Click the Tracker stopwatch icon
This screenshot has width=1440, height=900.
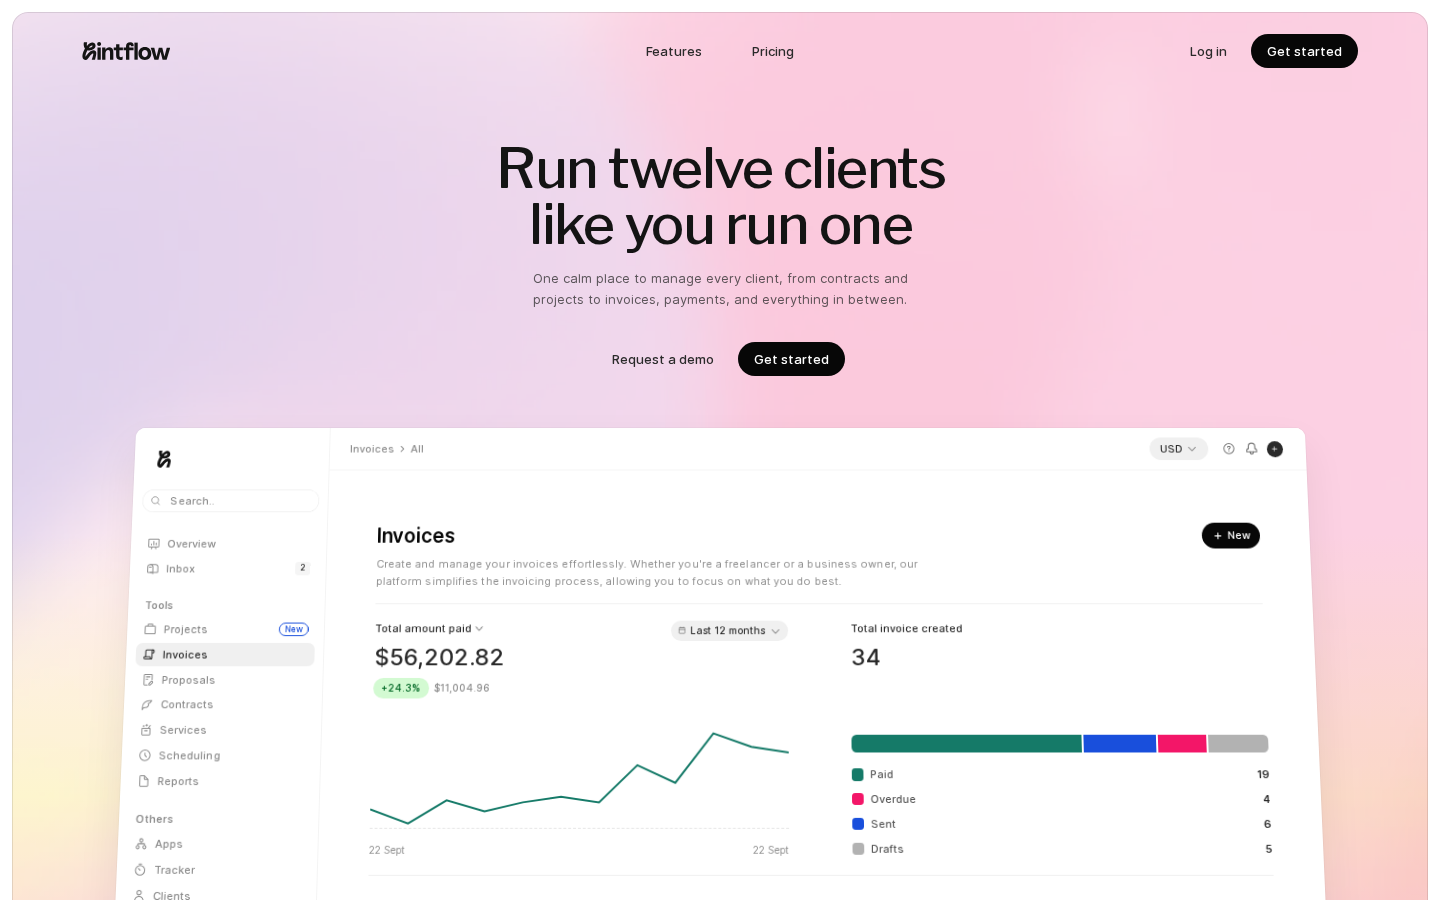coord(140,870)
